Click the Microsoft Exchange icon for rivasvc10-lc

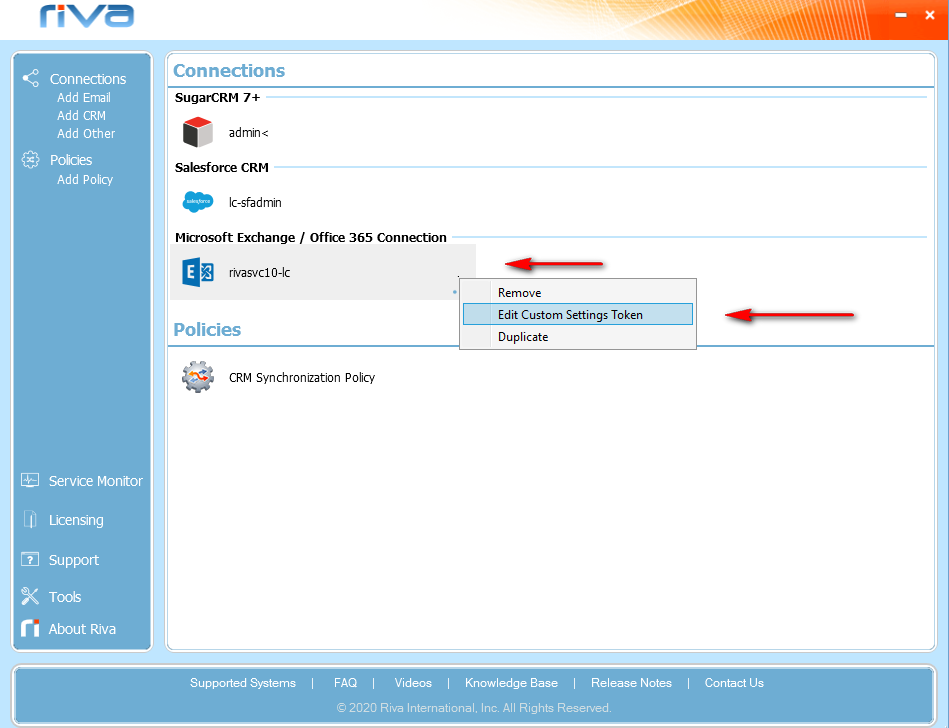(197, 271)
